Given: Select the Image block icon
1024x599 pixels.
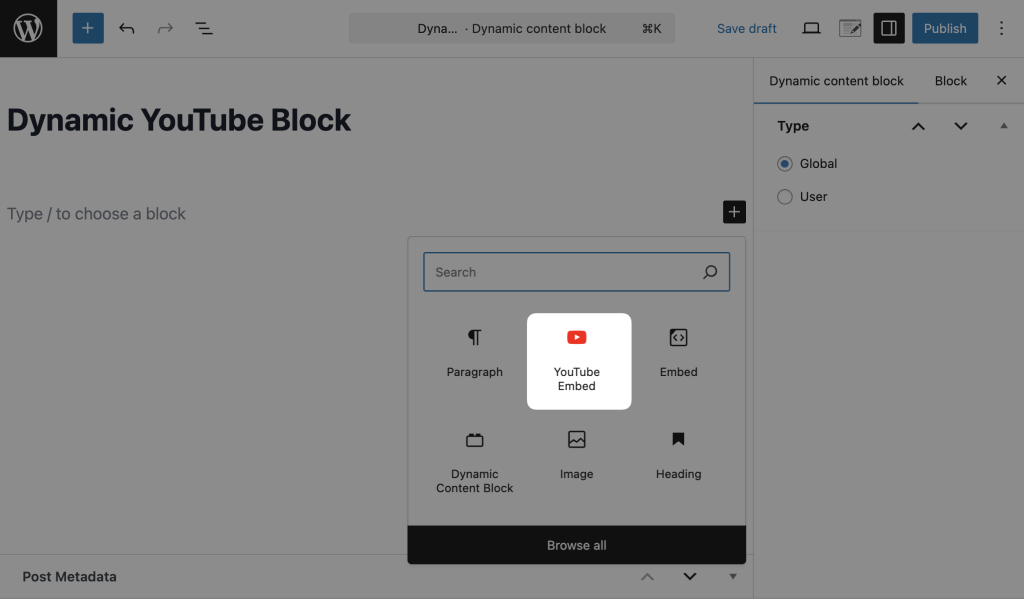Looking at the screenshot, I should coord(577,452).
